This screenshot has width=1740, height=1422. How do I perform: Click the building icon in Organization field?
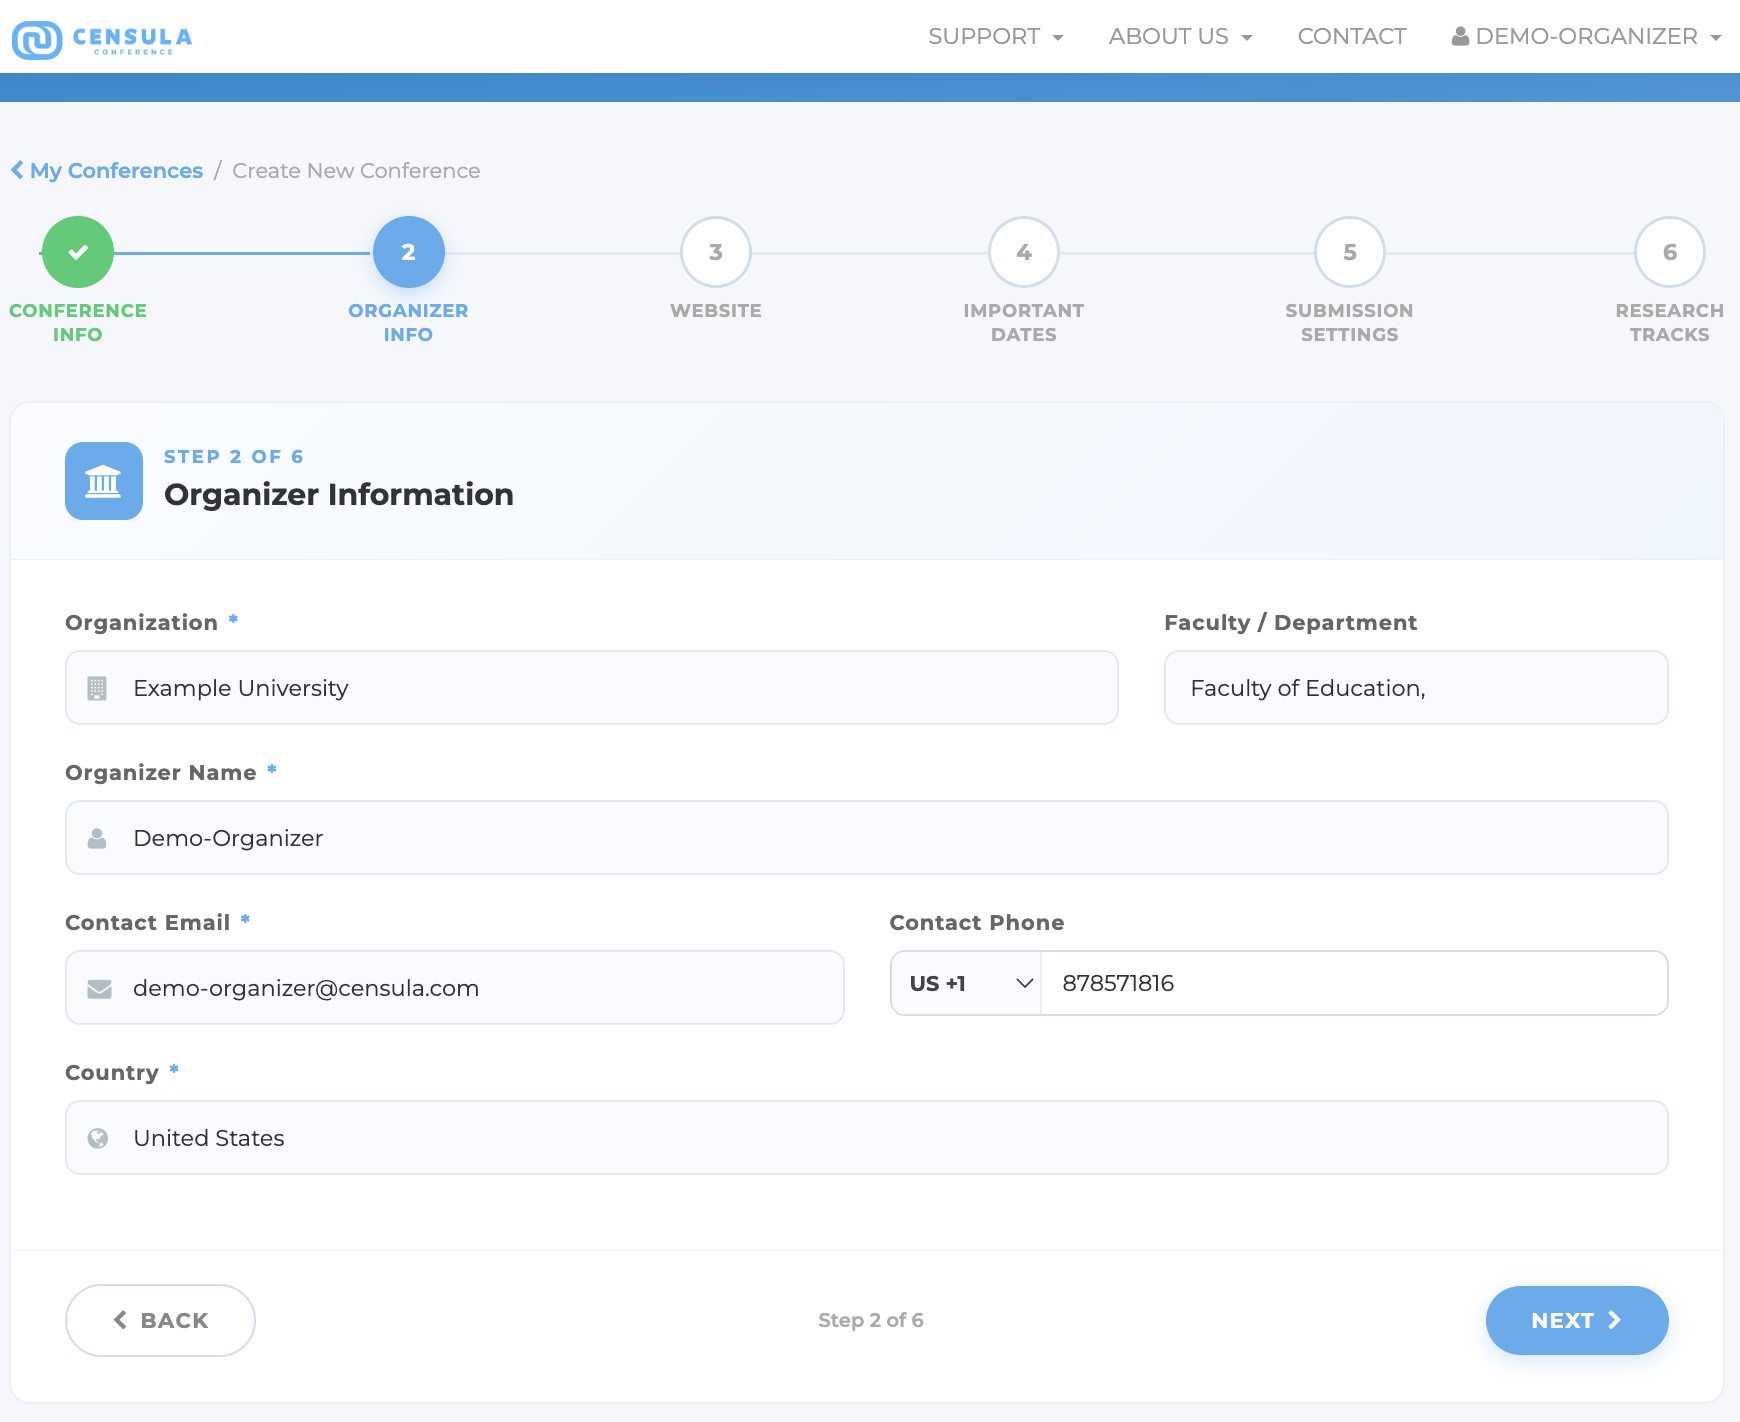pos(97,688)
